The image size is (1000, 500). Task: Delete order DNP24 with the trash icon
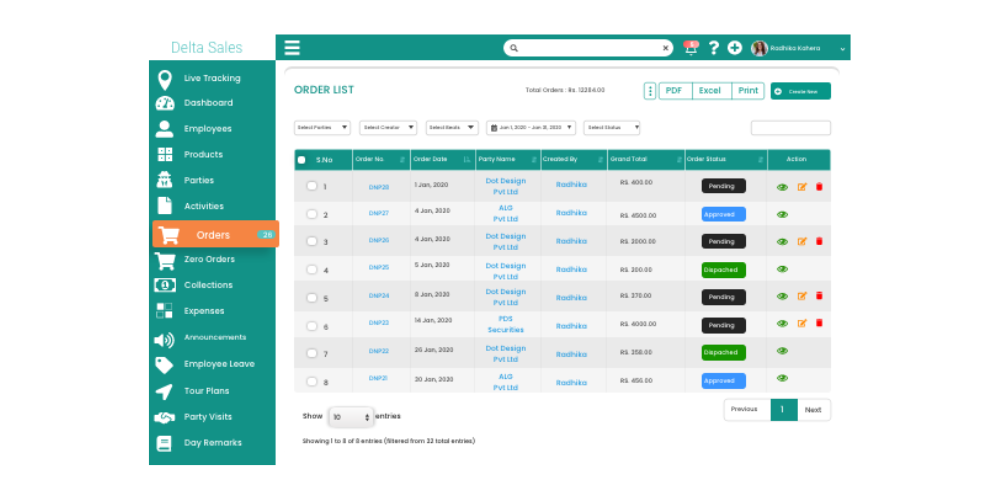820,296
